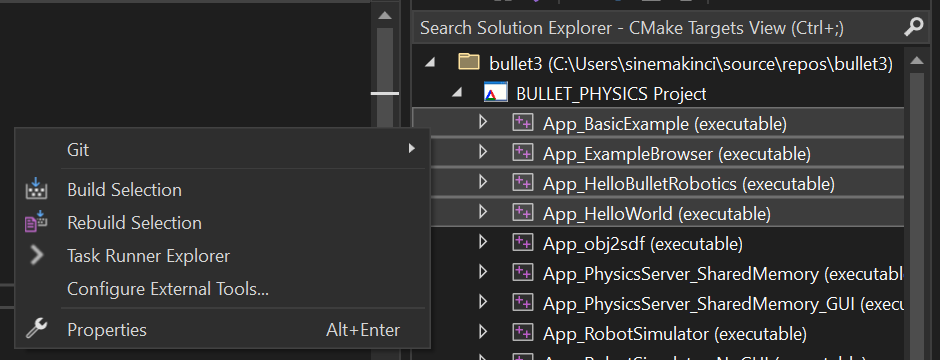940x360 pixels.
Task: Expand App_PhysicsServer_SharedMemory_GUI target
Action: click(x=483, y=302)
